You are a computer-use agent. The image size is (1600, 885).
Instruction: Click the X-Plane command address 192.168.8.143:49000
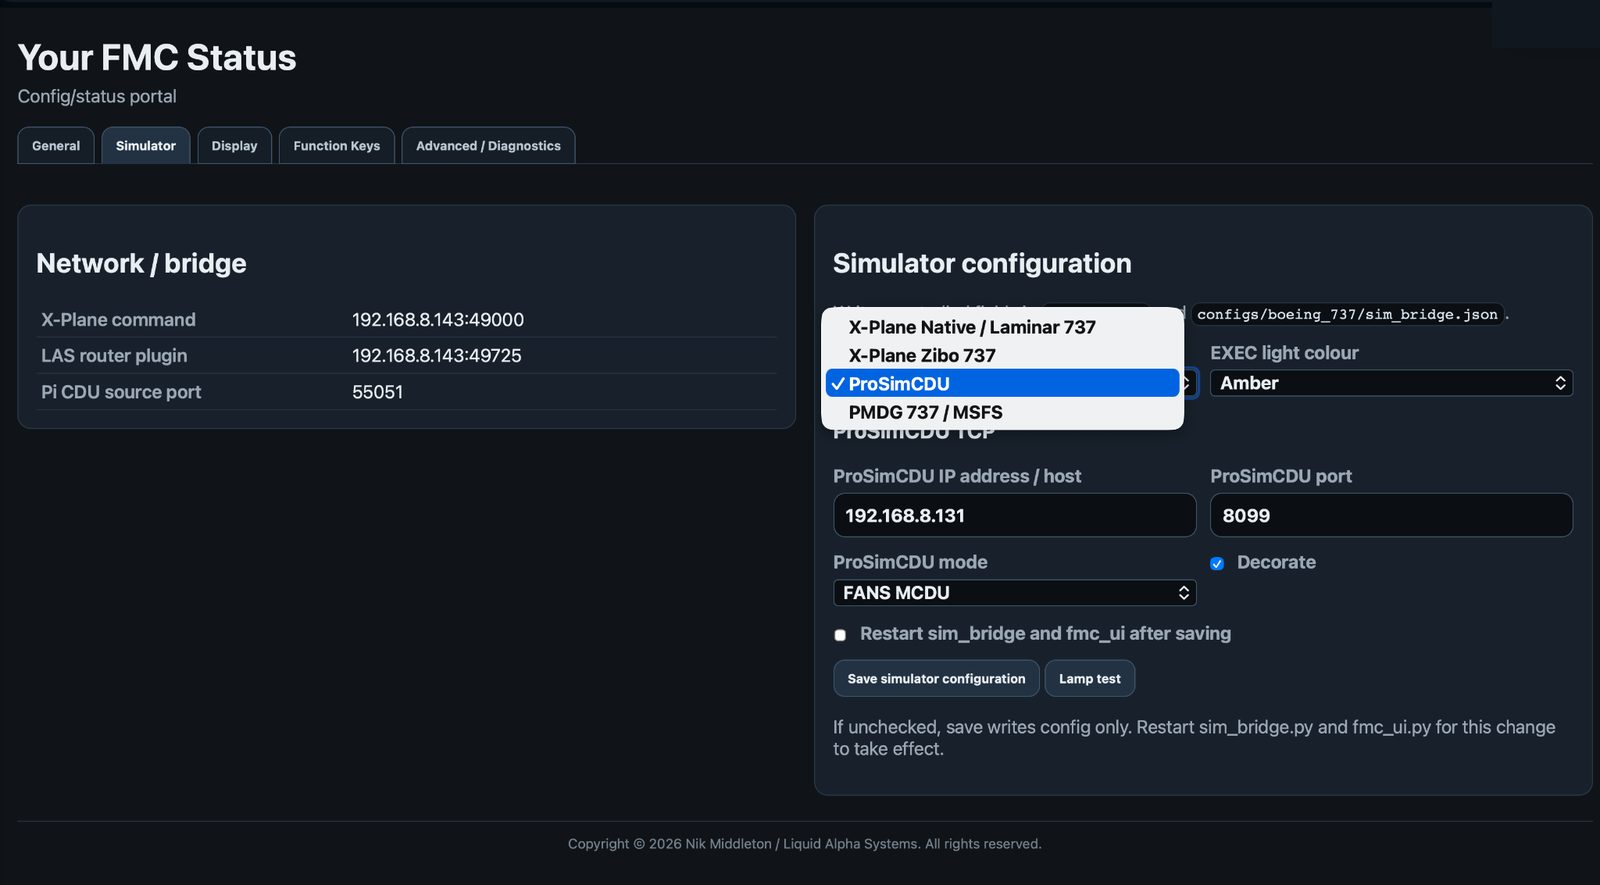tap(438, 320)
